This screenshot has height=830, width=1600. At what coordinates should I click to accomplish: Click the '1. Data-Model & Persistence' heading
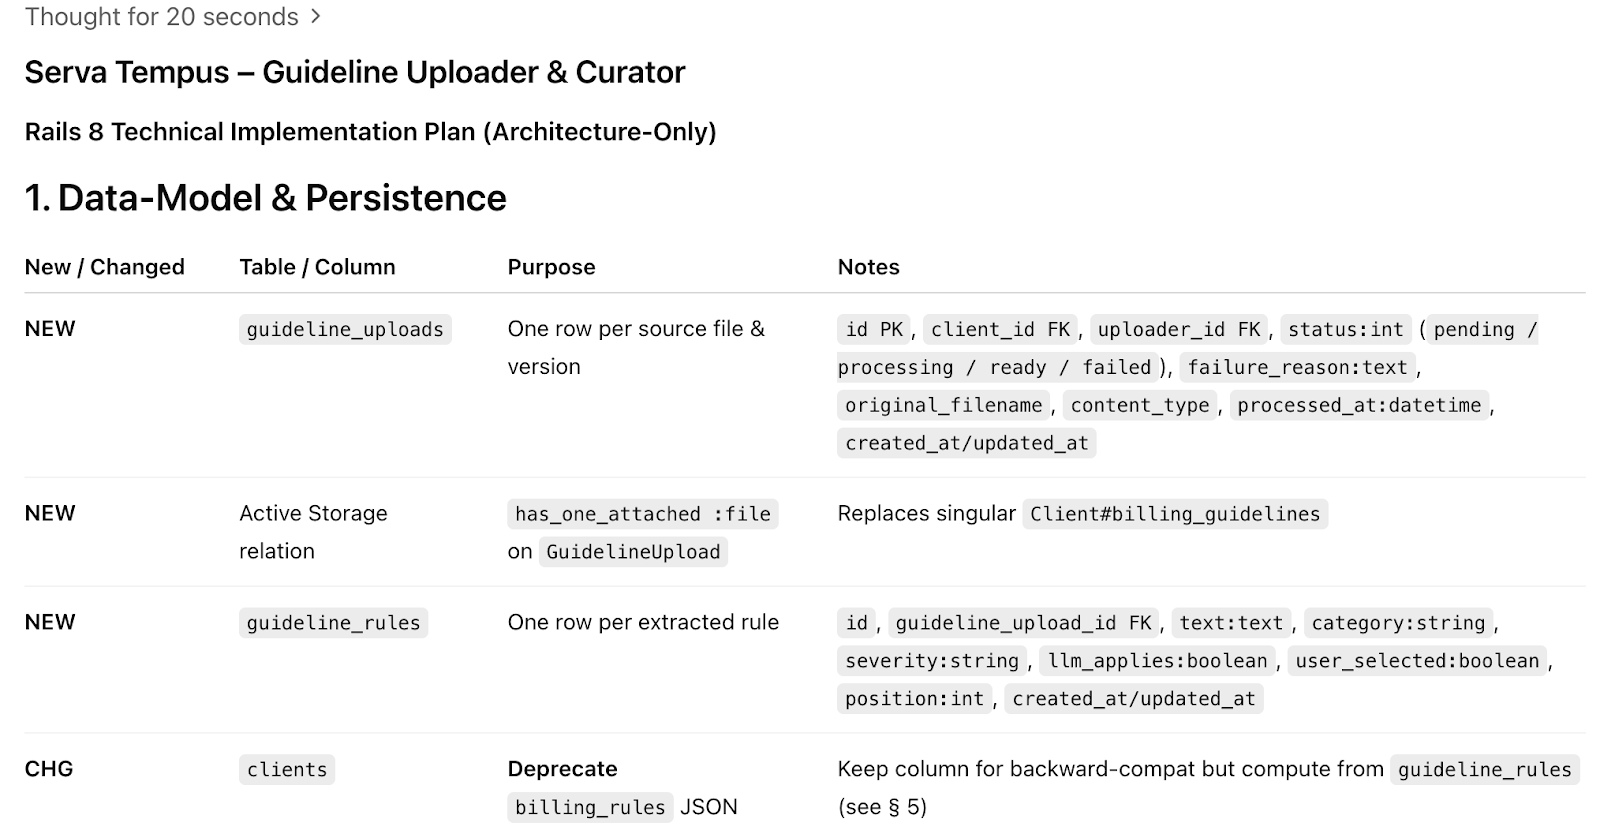tap(266, 198)
